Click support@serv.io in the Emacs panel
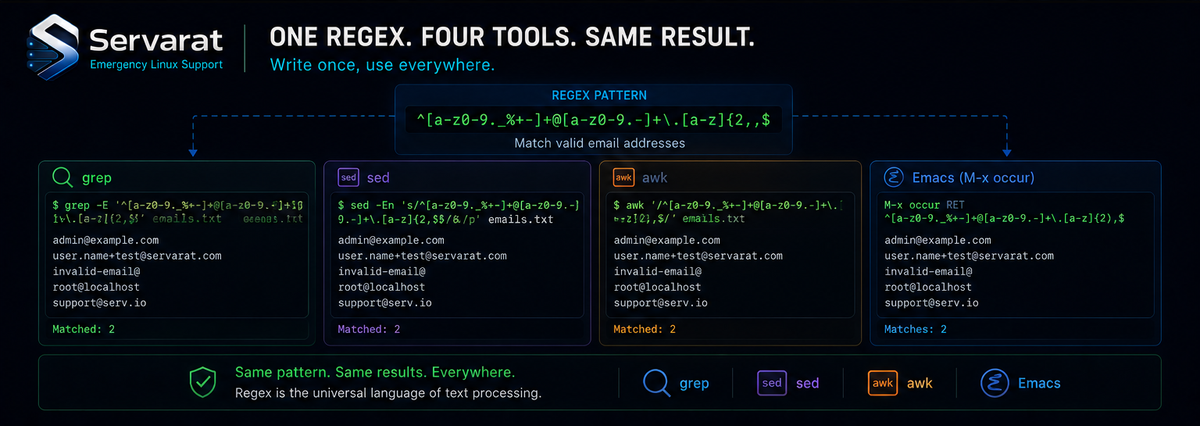1200x426 pixels. click(932, 301)
